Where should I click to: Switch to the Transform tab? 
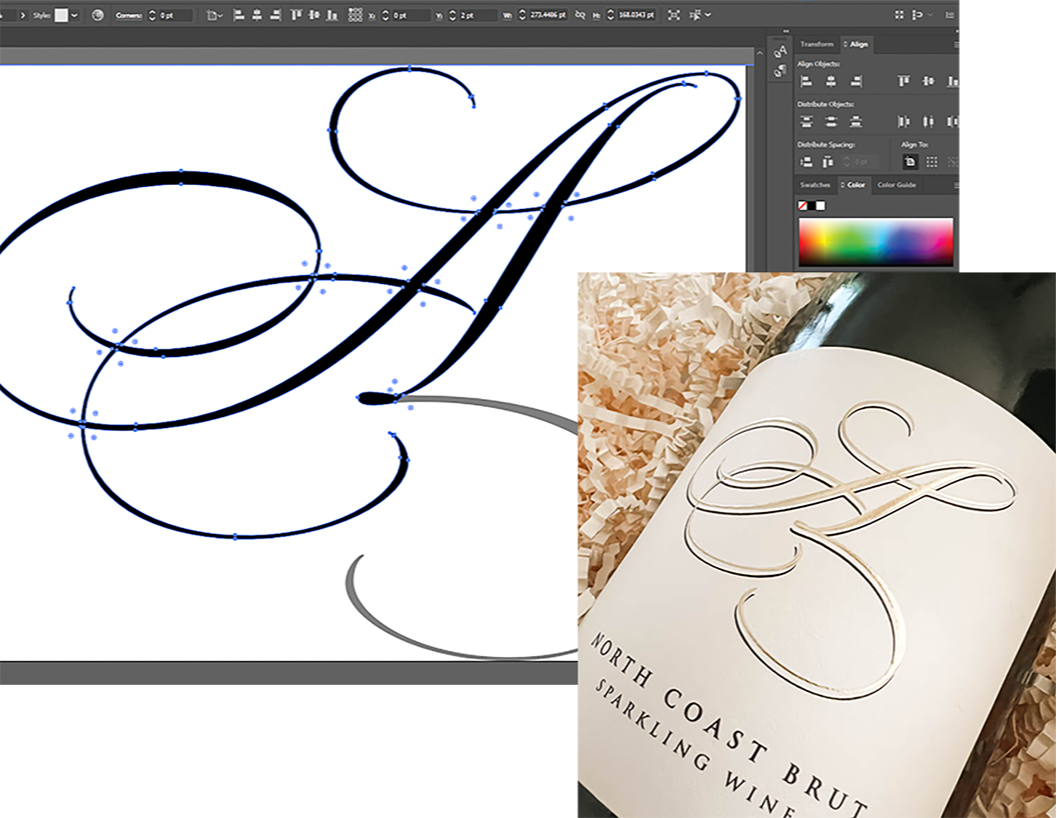point(816,44)
